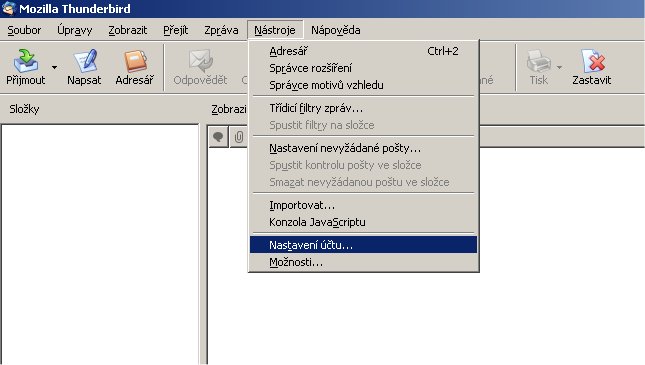Image resolution: width=645 pixels, height=365 pixels.
Task: Click the attachment paperclip column icon
Action: (239, 137)
